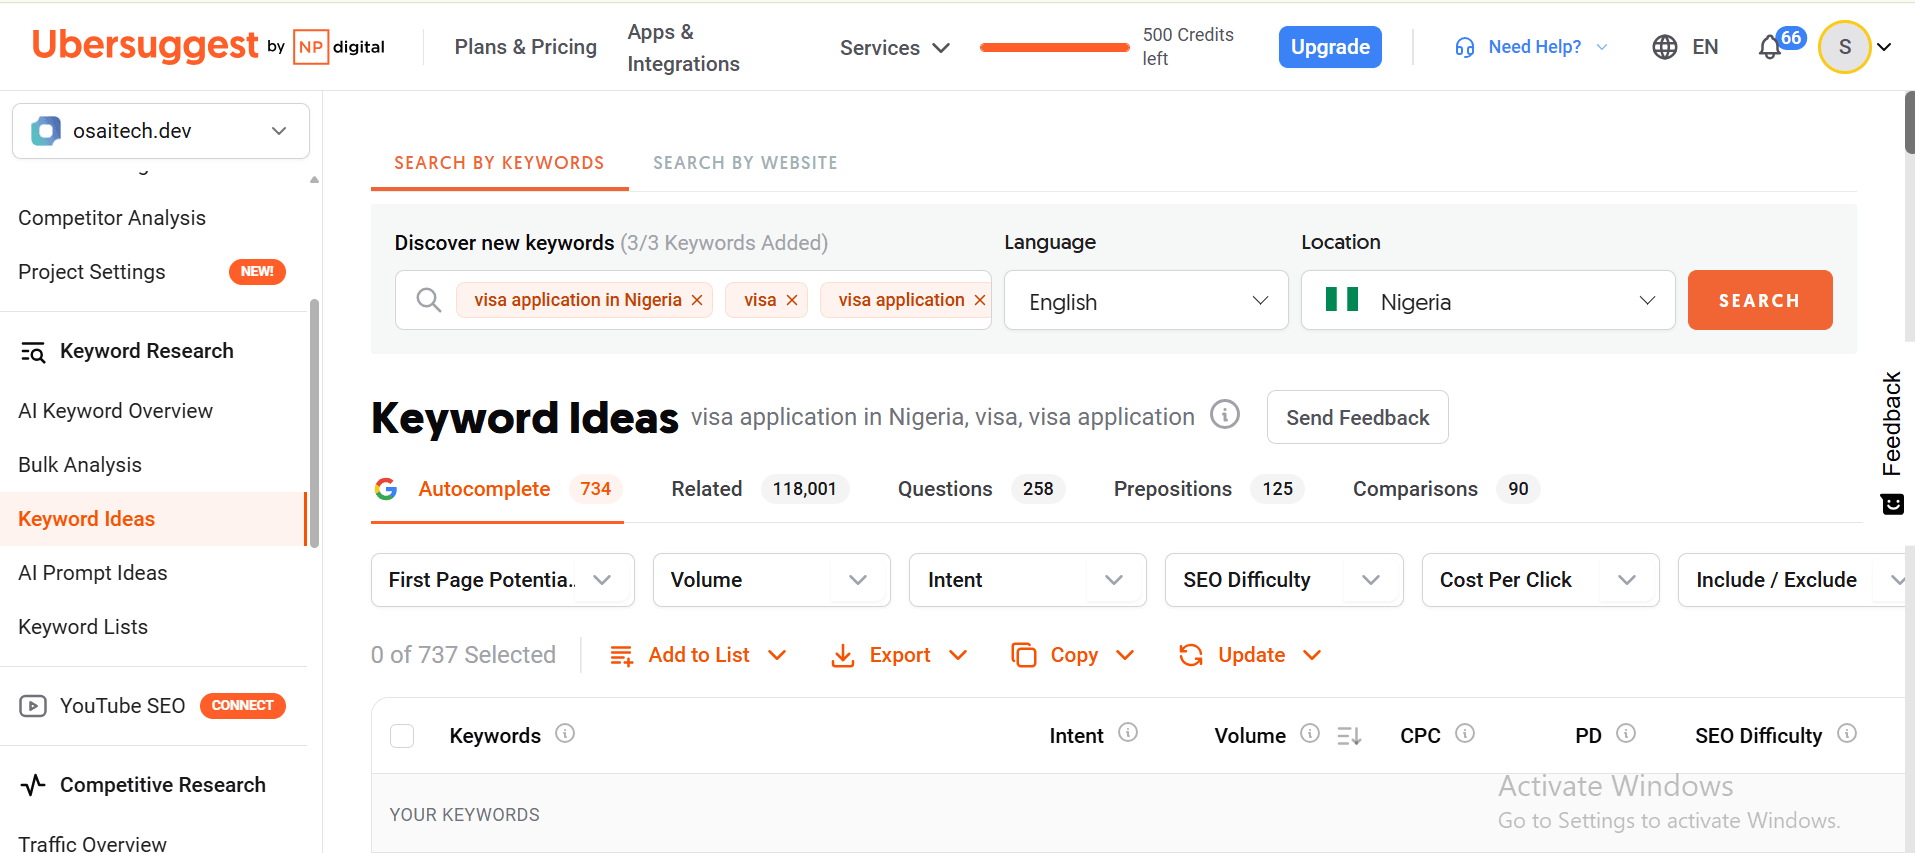
Task: Click the Feedback smiley icon
Action: click(1892, 504)
